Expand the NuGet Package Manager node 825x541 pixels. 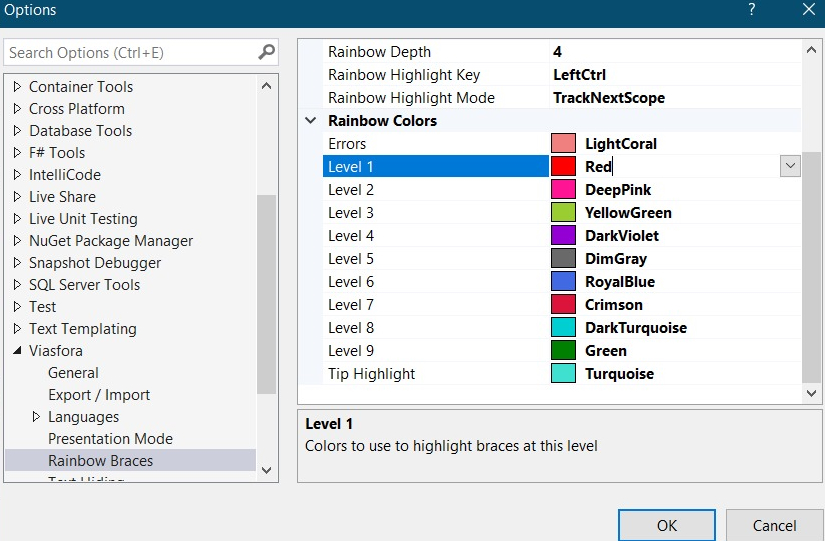17,241
